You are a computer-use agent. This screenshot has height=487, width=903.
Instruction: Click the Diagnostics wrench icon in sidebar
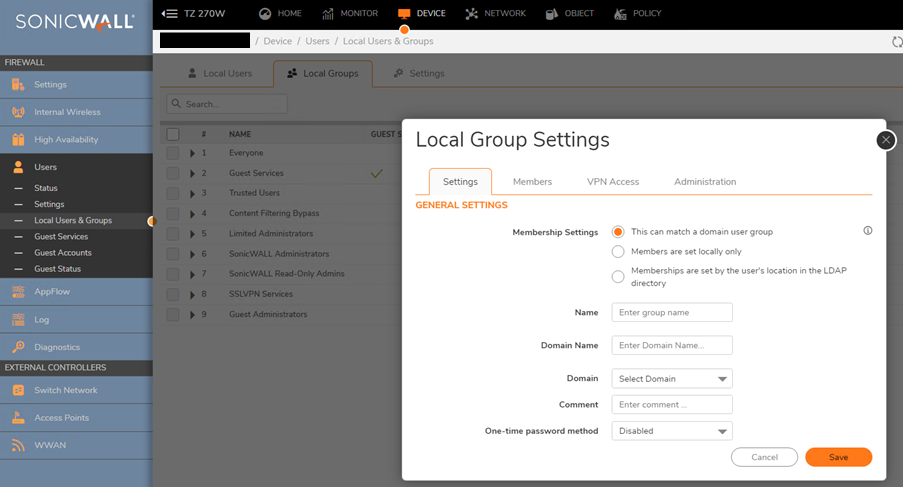coord(18,347)
